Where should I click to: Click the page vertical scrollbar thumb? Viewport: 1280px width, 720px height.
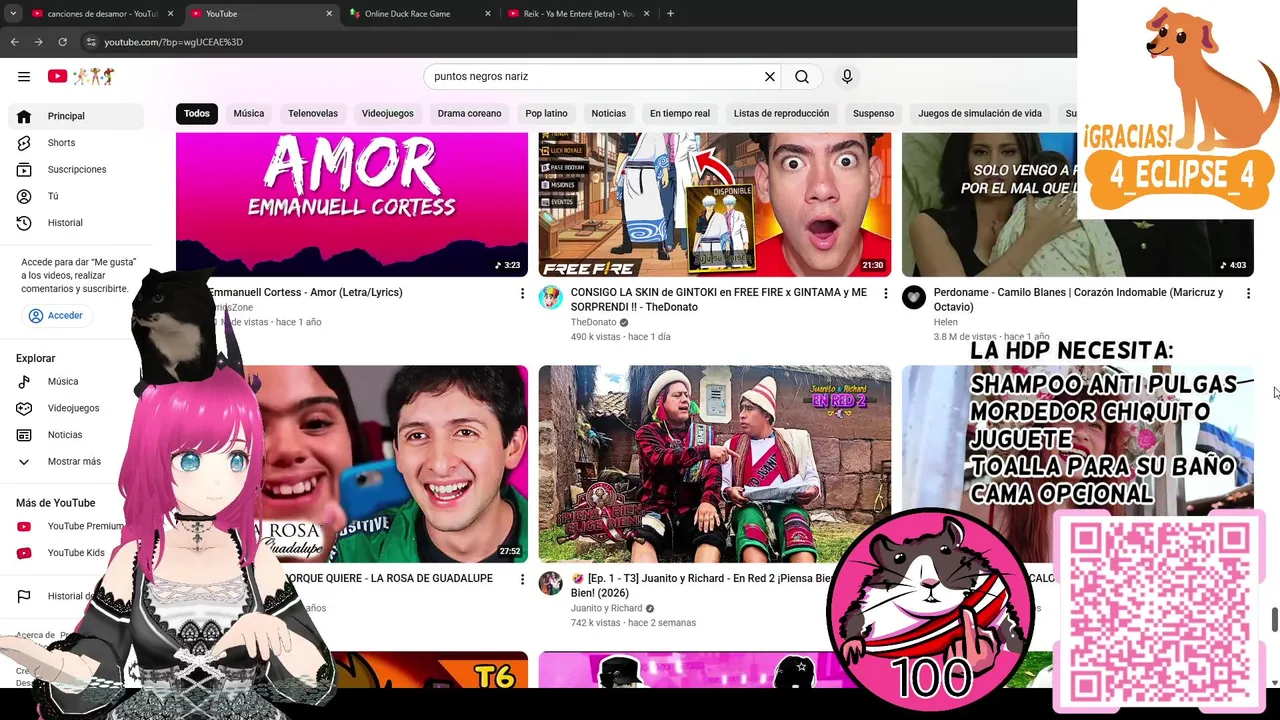[1274, 619]
